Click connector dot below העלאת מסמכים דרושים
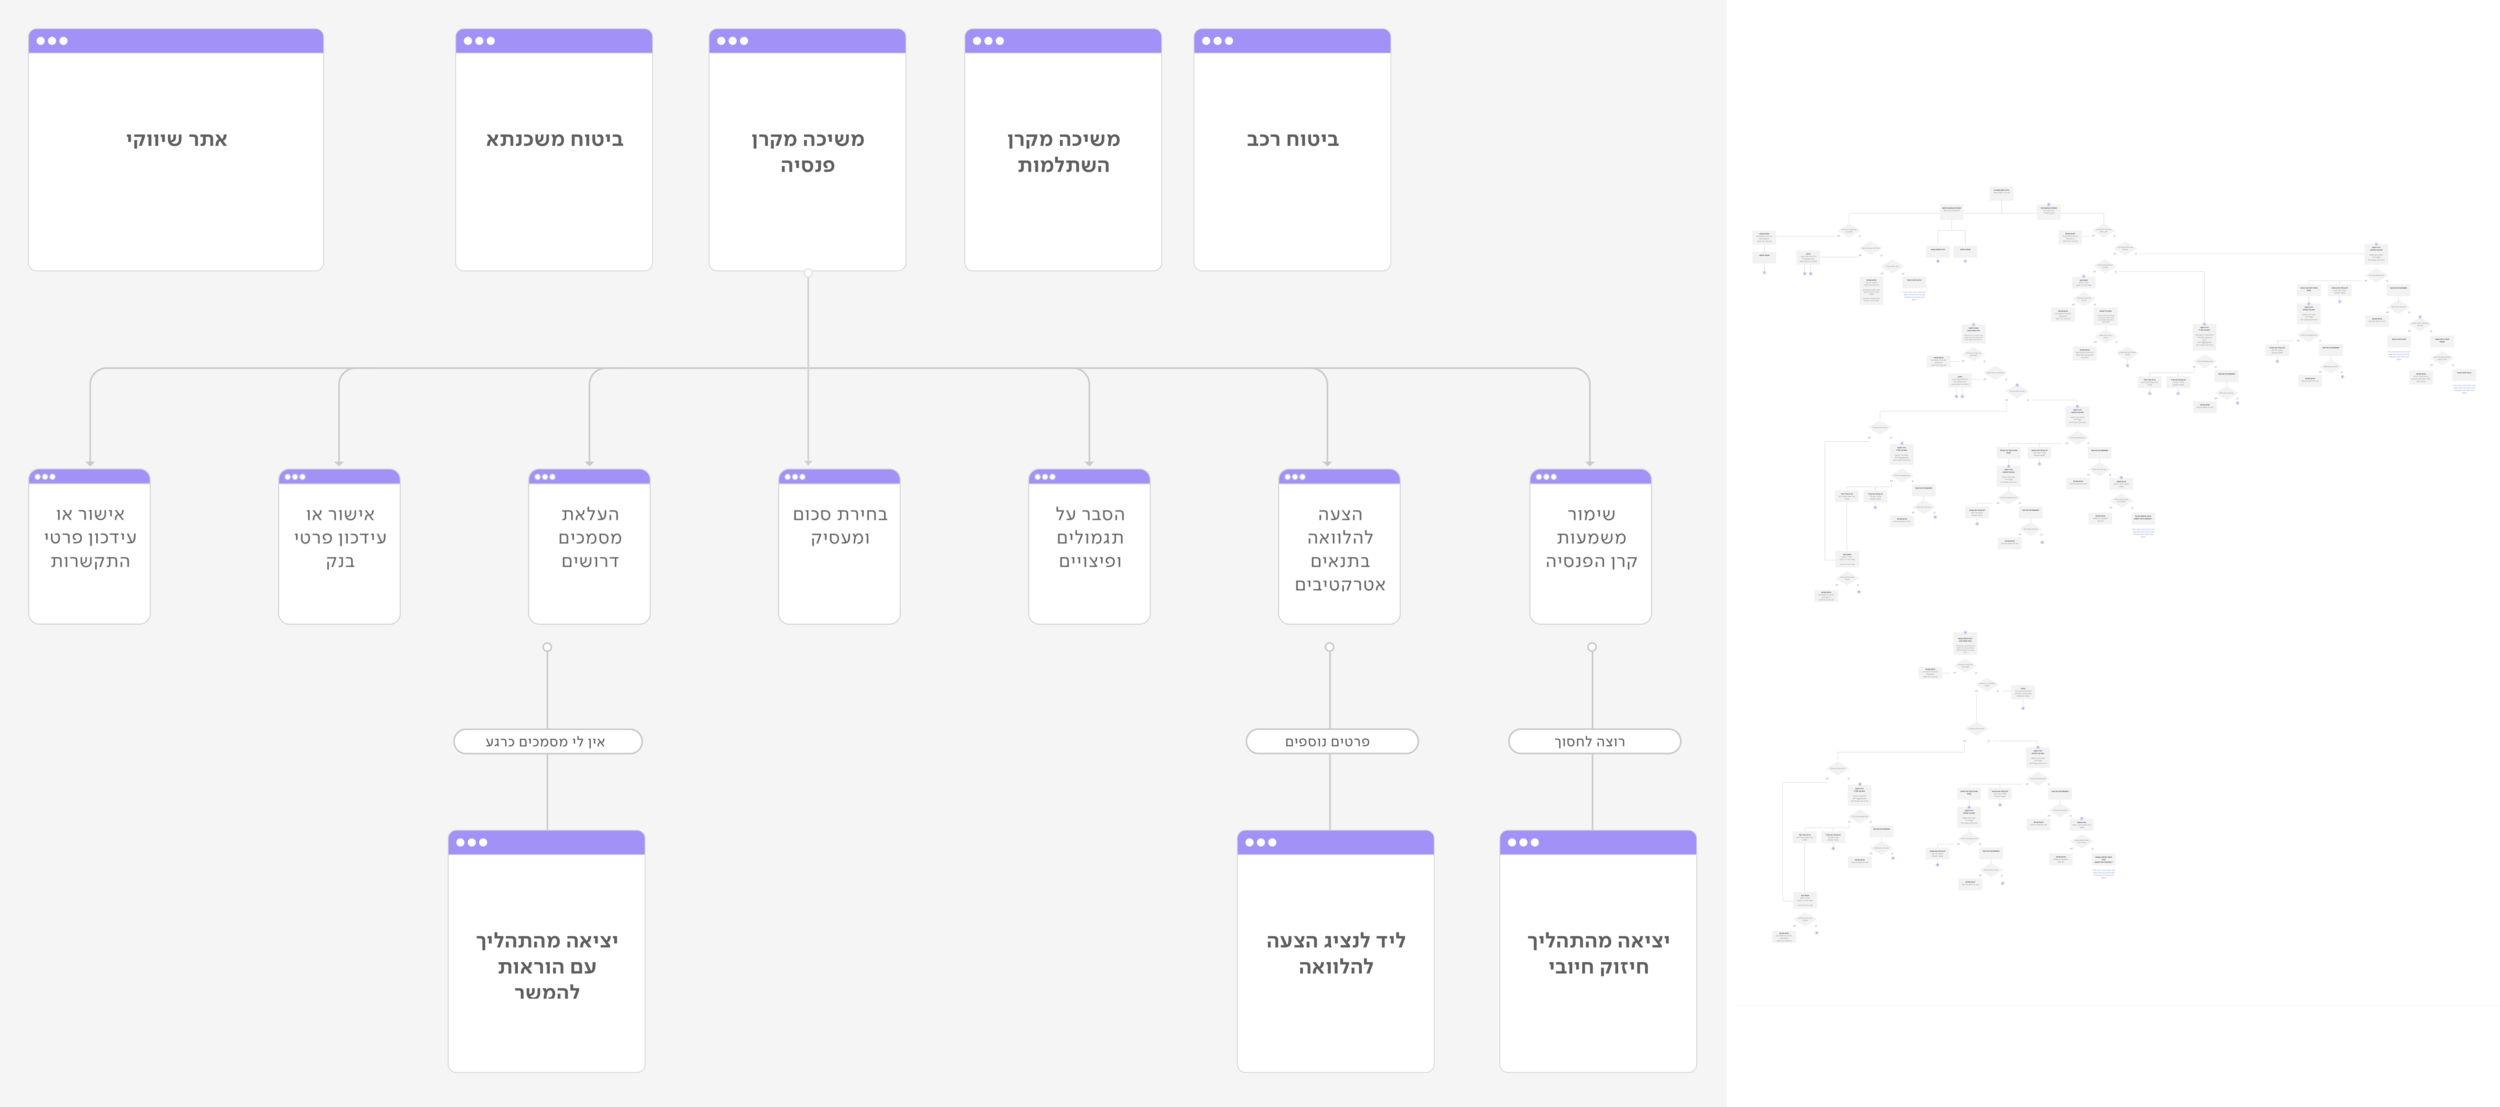 point(547,647)
